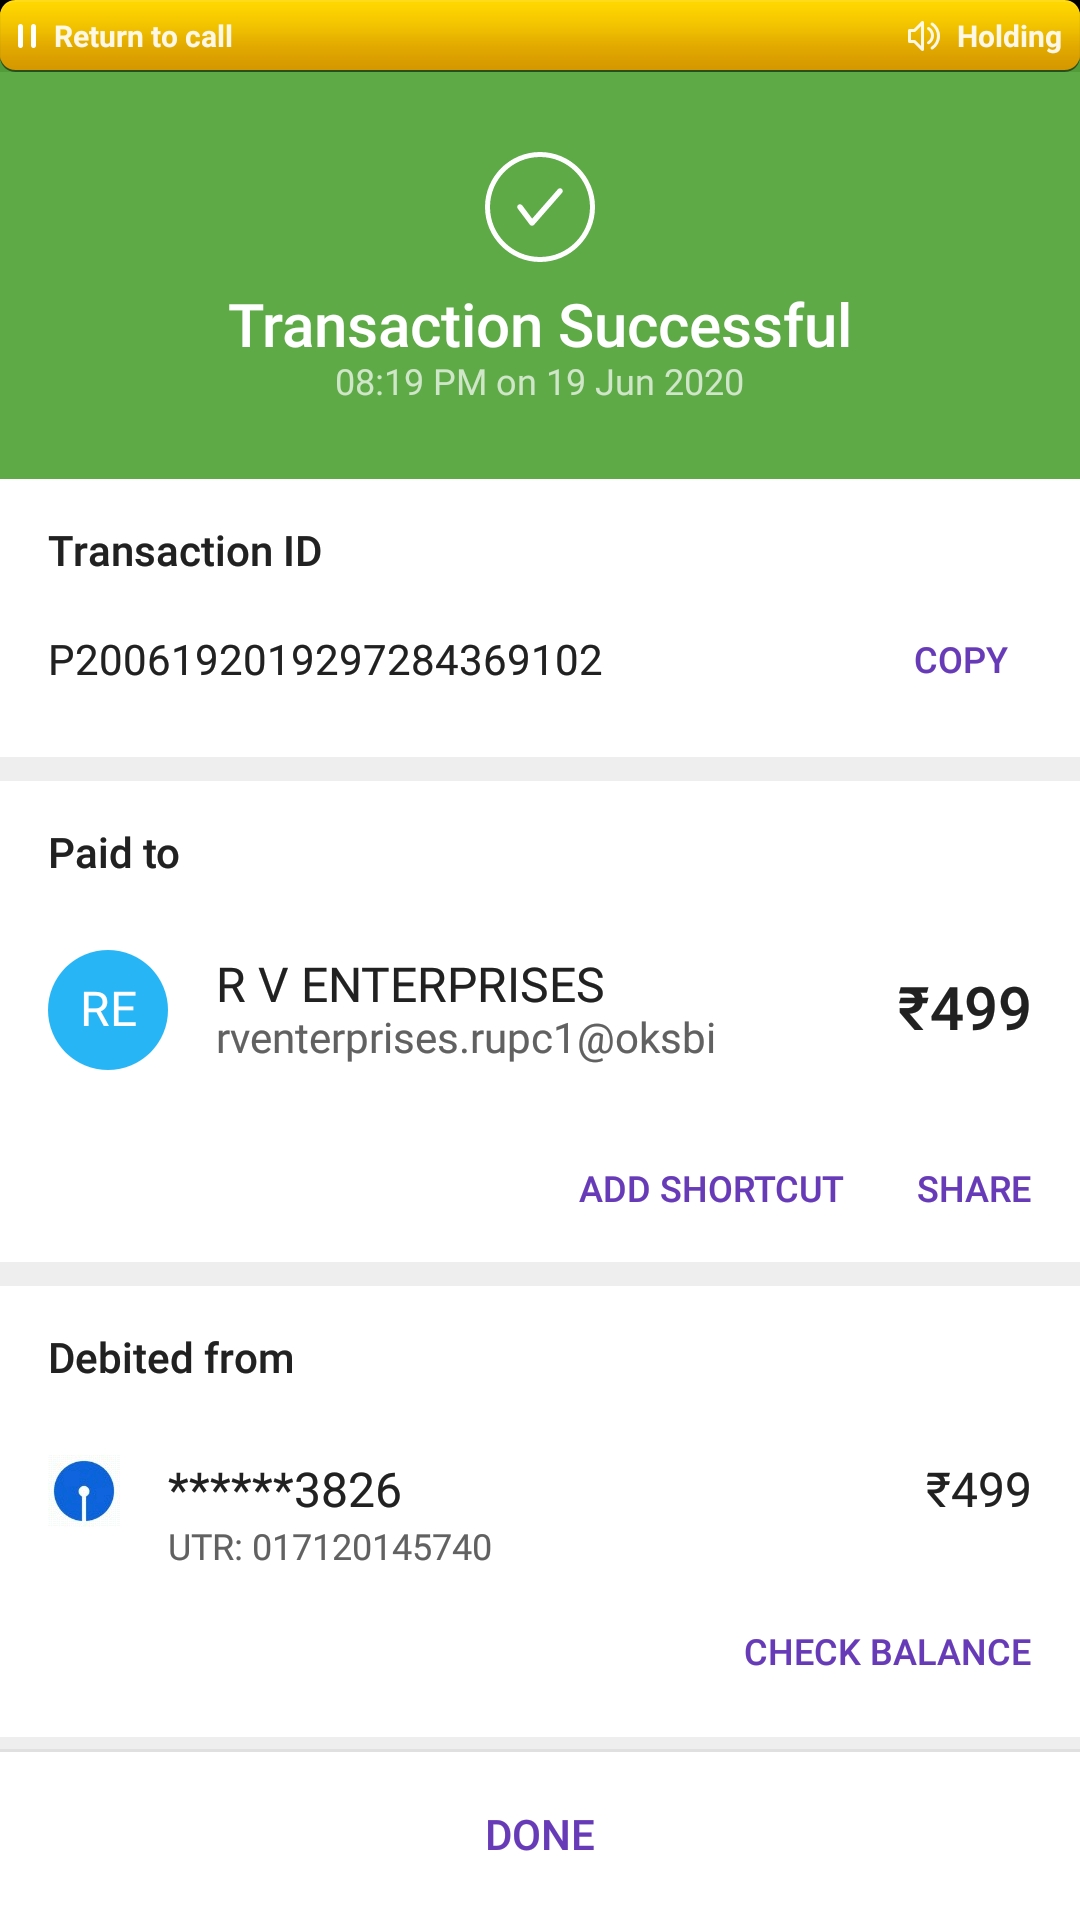
Task: Select the transaction ID number text
Action: 325,660
